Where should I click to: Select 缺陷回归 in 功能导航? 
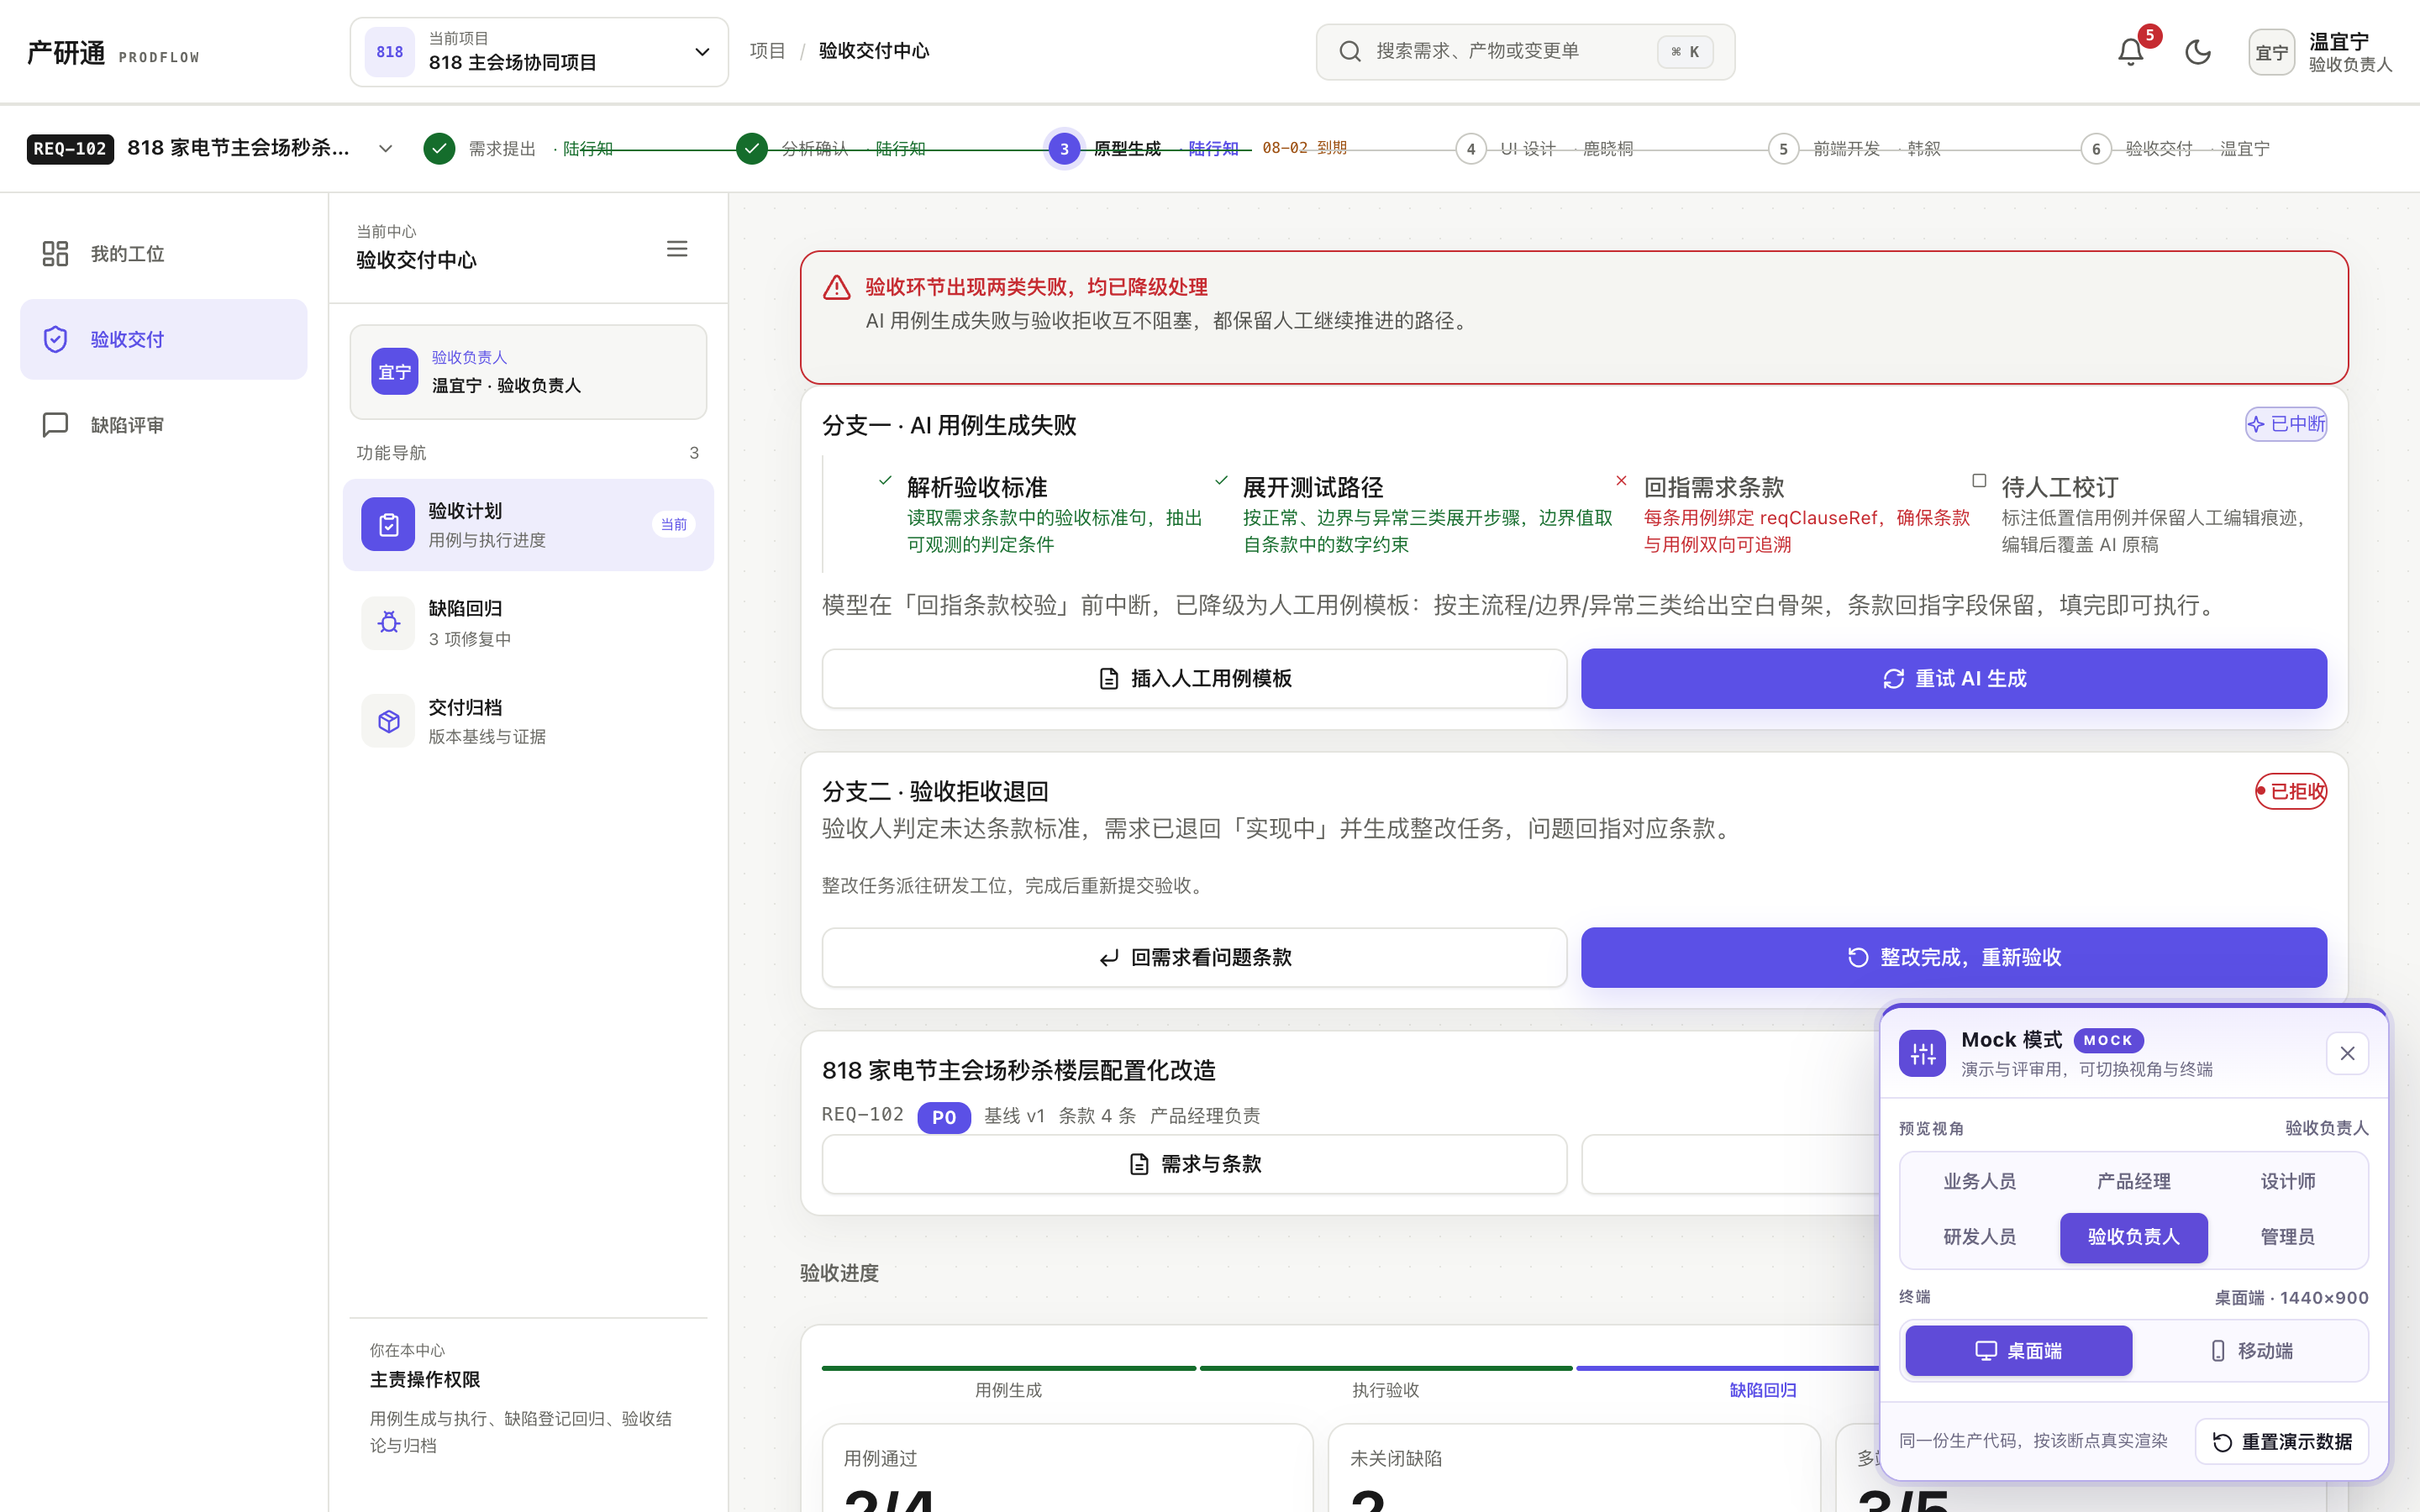[x=528, y=623]
